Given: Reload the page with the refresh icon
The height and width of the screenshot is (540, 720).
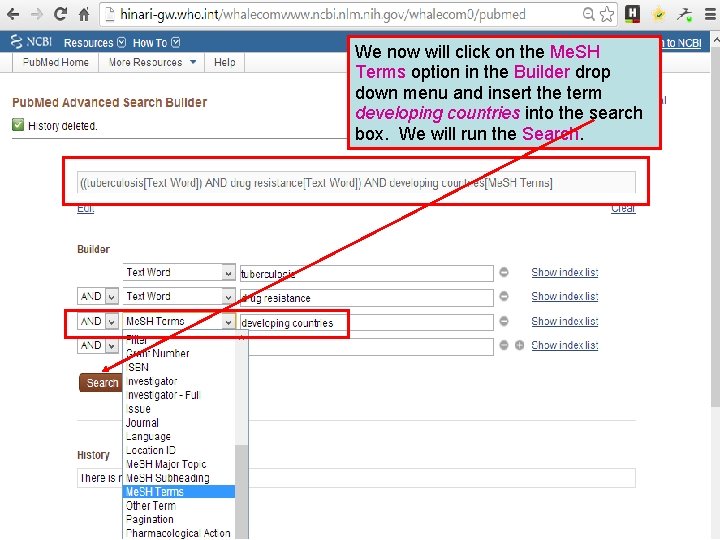Looking at the screenshot, I should click(x=60, y=14).
